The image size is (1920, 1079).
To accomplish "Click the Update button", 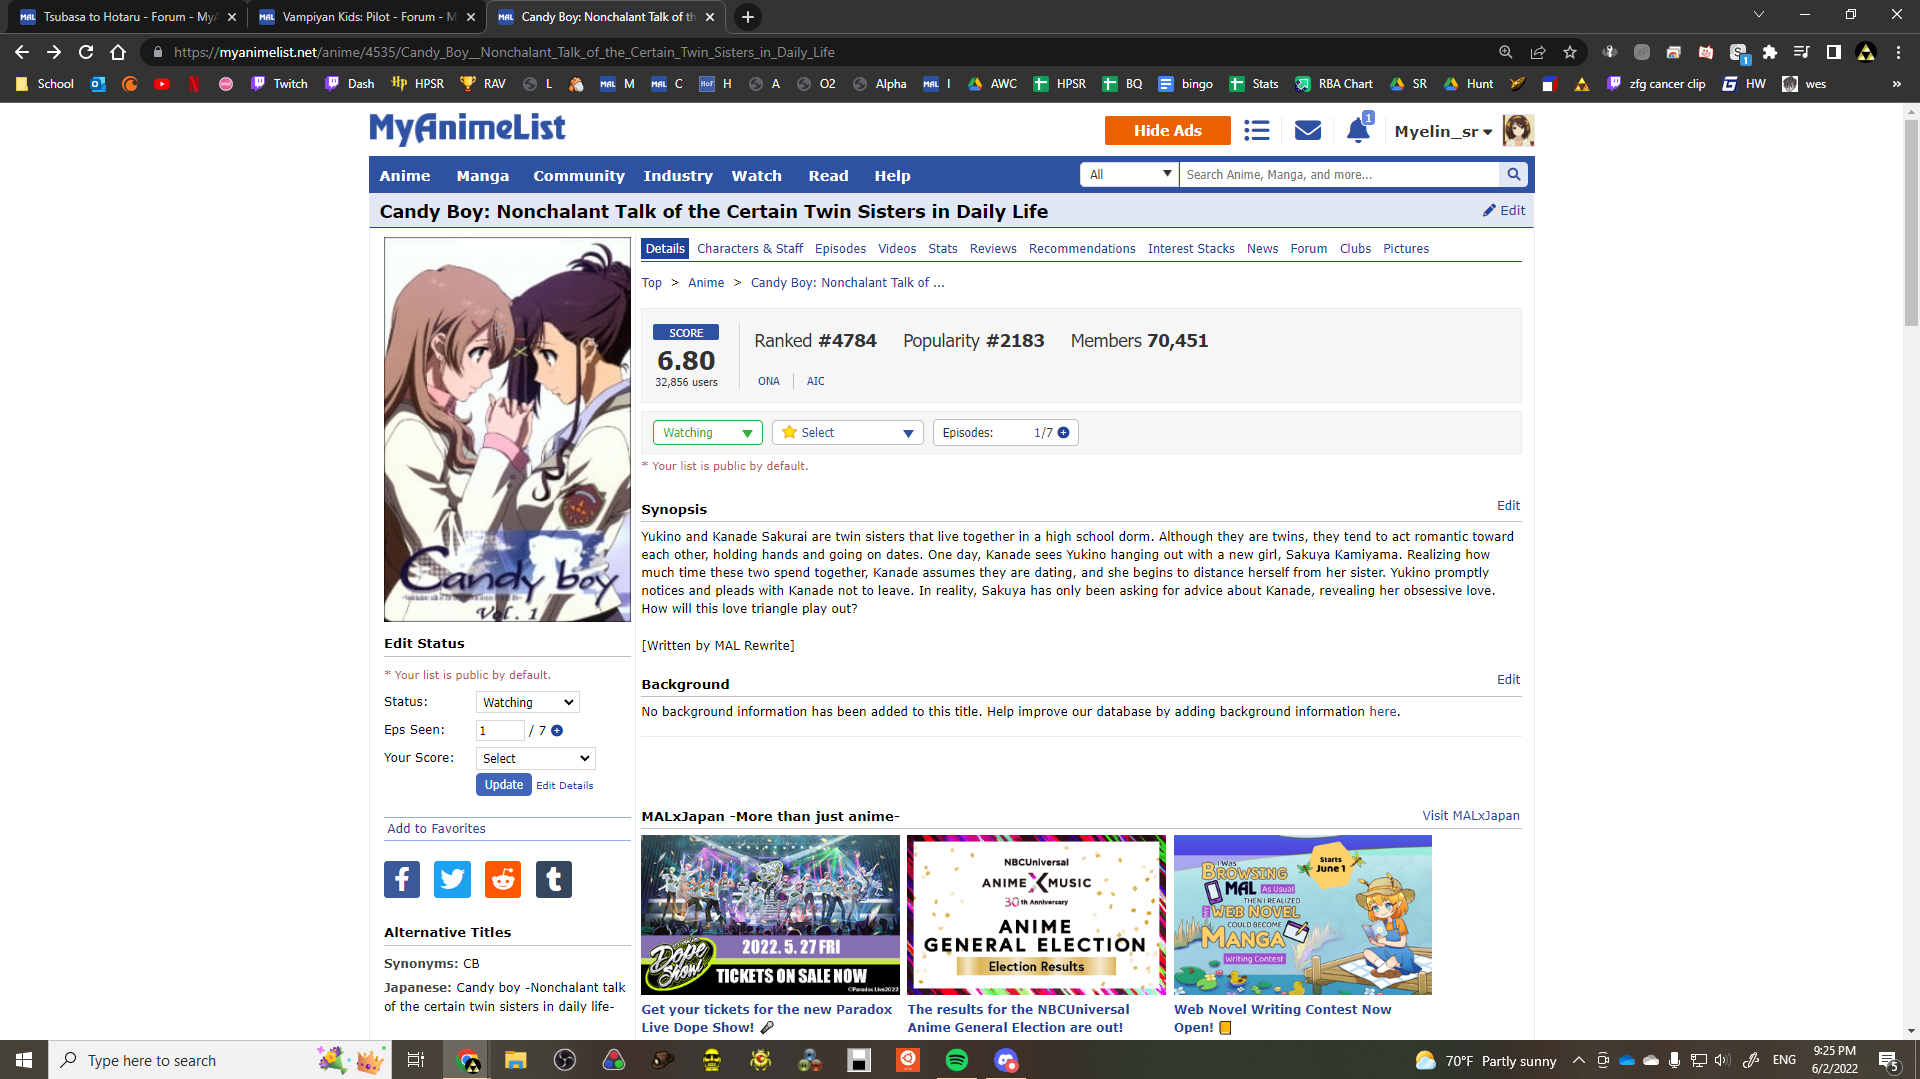I will pyautogui.click(x=504, y=785).
